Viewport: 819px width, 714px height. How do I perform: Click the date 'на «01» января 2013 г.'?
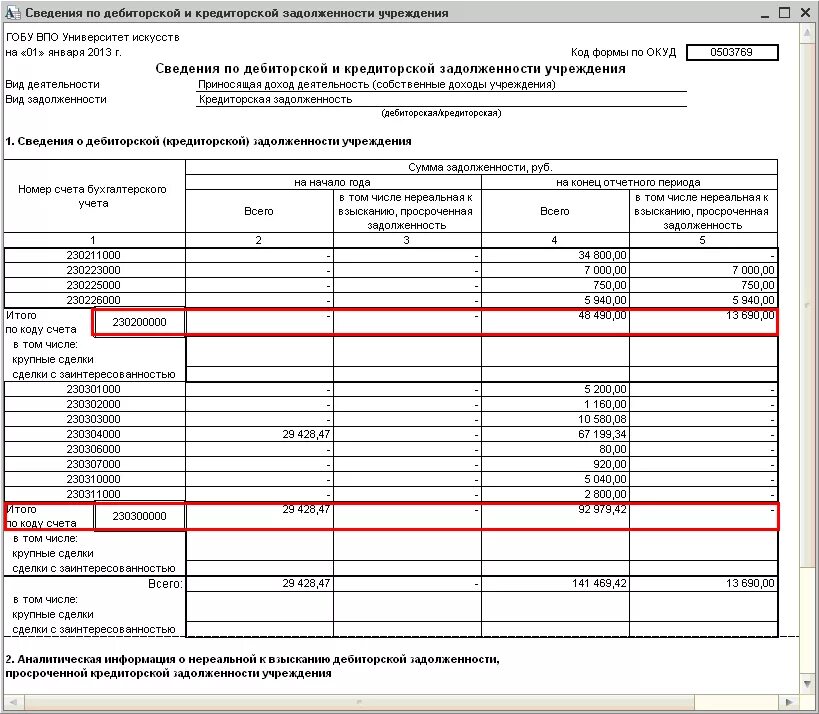pos(63,52)
